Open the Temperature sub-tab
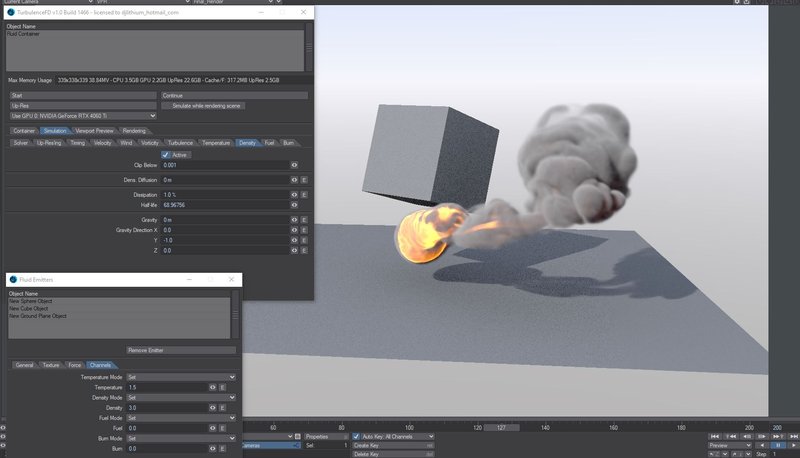The width and height of the screenshot is (800, 458). coord(216,143)
